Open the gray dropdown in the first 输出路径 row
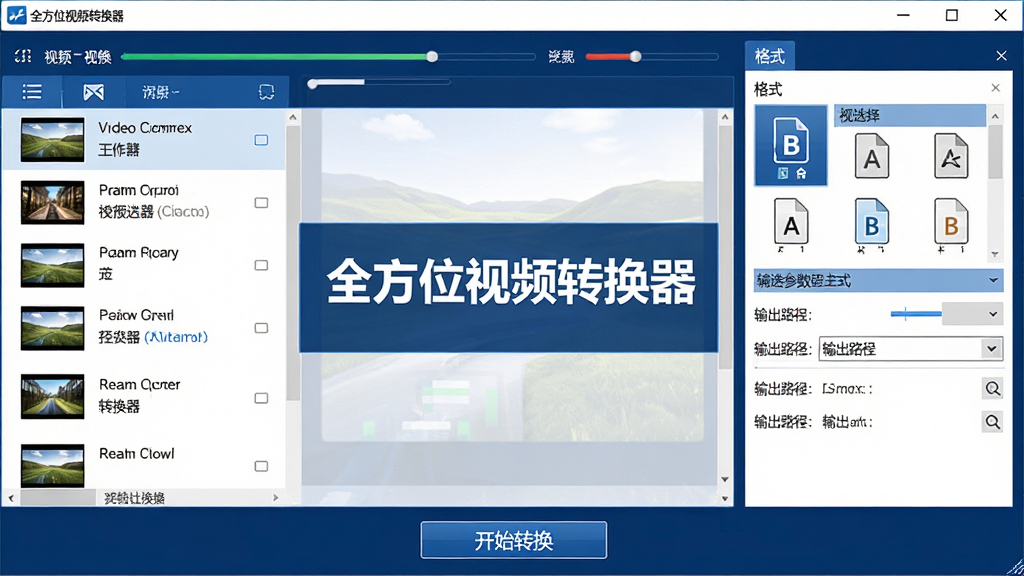The width and height of the screenshot is (1024, 576). coord(972,314)
